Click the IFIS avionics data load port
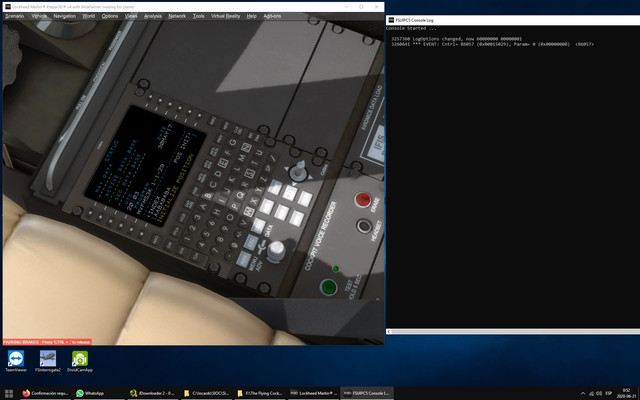Screen dimensions: 640x400 click(x=378, y=145)
